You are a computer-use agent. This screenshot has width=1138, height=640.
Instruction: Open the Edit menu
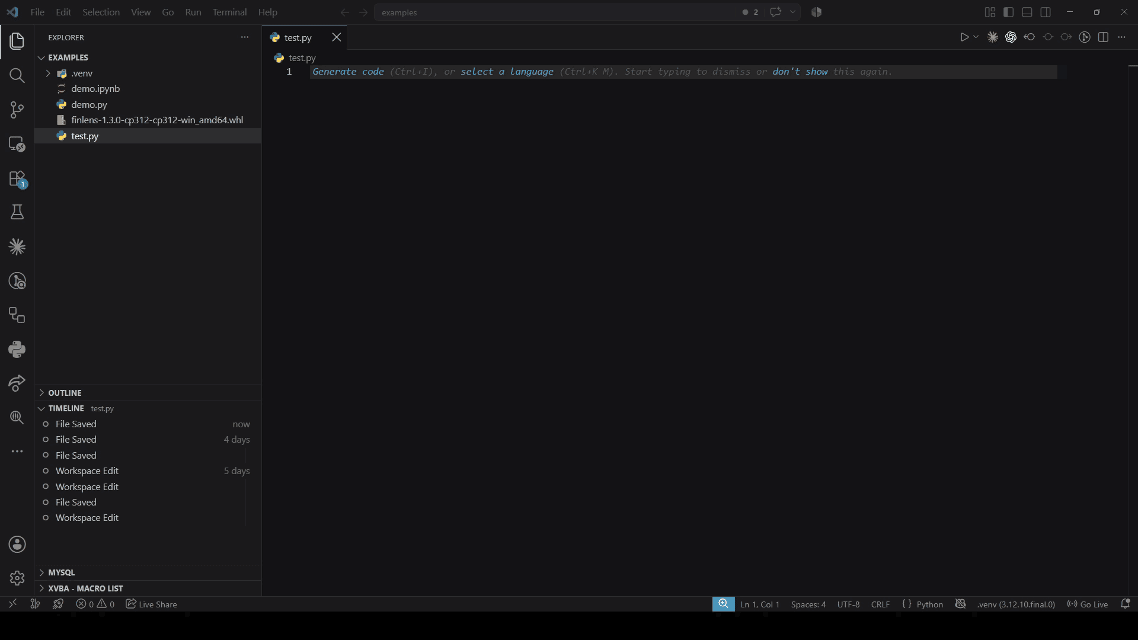(x=63, y=12)
